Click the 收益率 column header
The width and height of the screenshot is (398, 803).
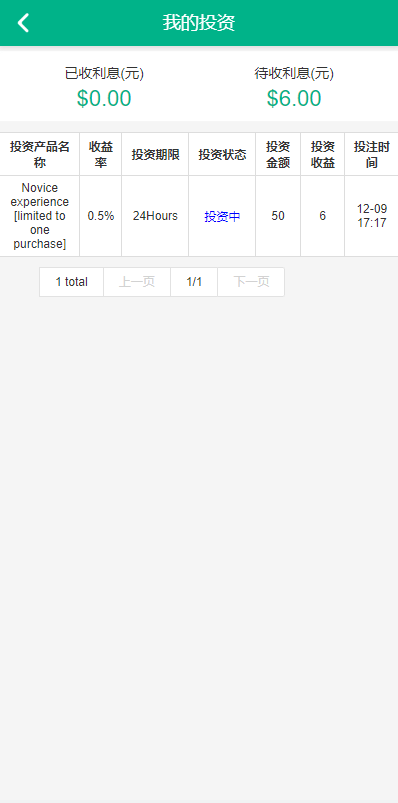click(x=100, y=155)
